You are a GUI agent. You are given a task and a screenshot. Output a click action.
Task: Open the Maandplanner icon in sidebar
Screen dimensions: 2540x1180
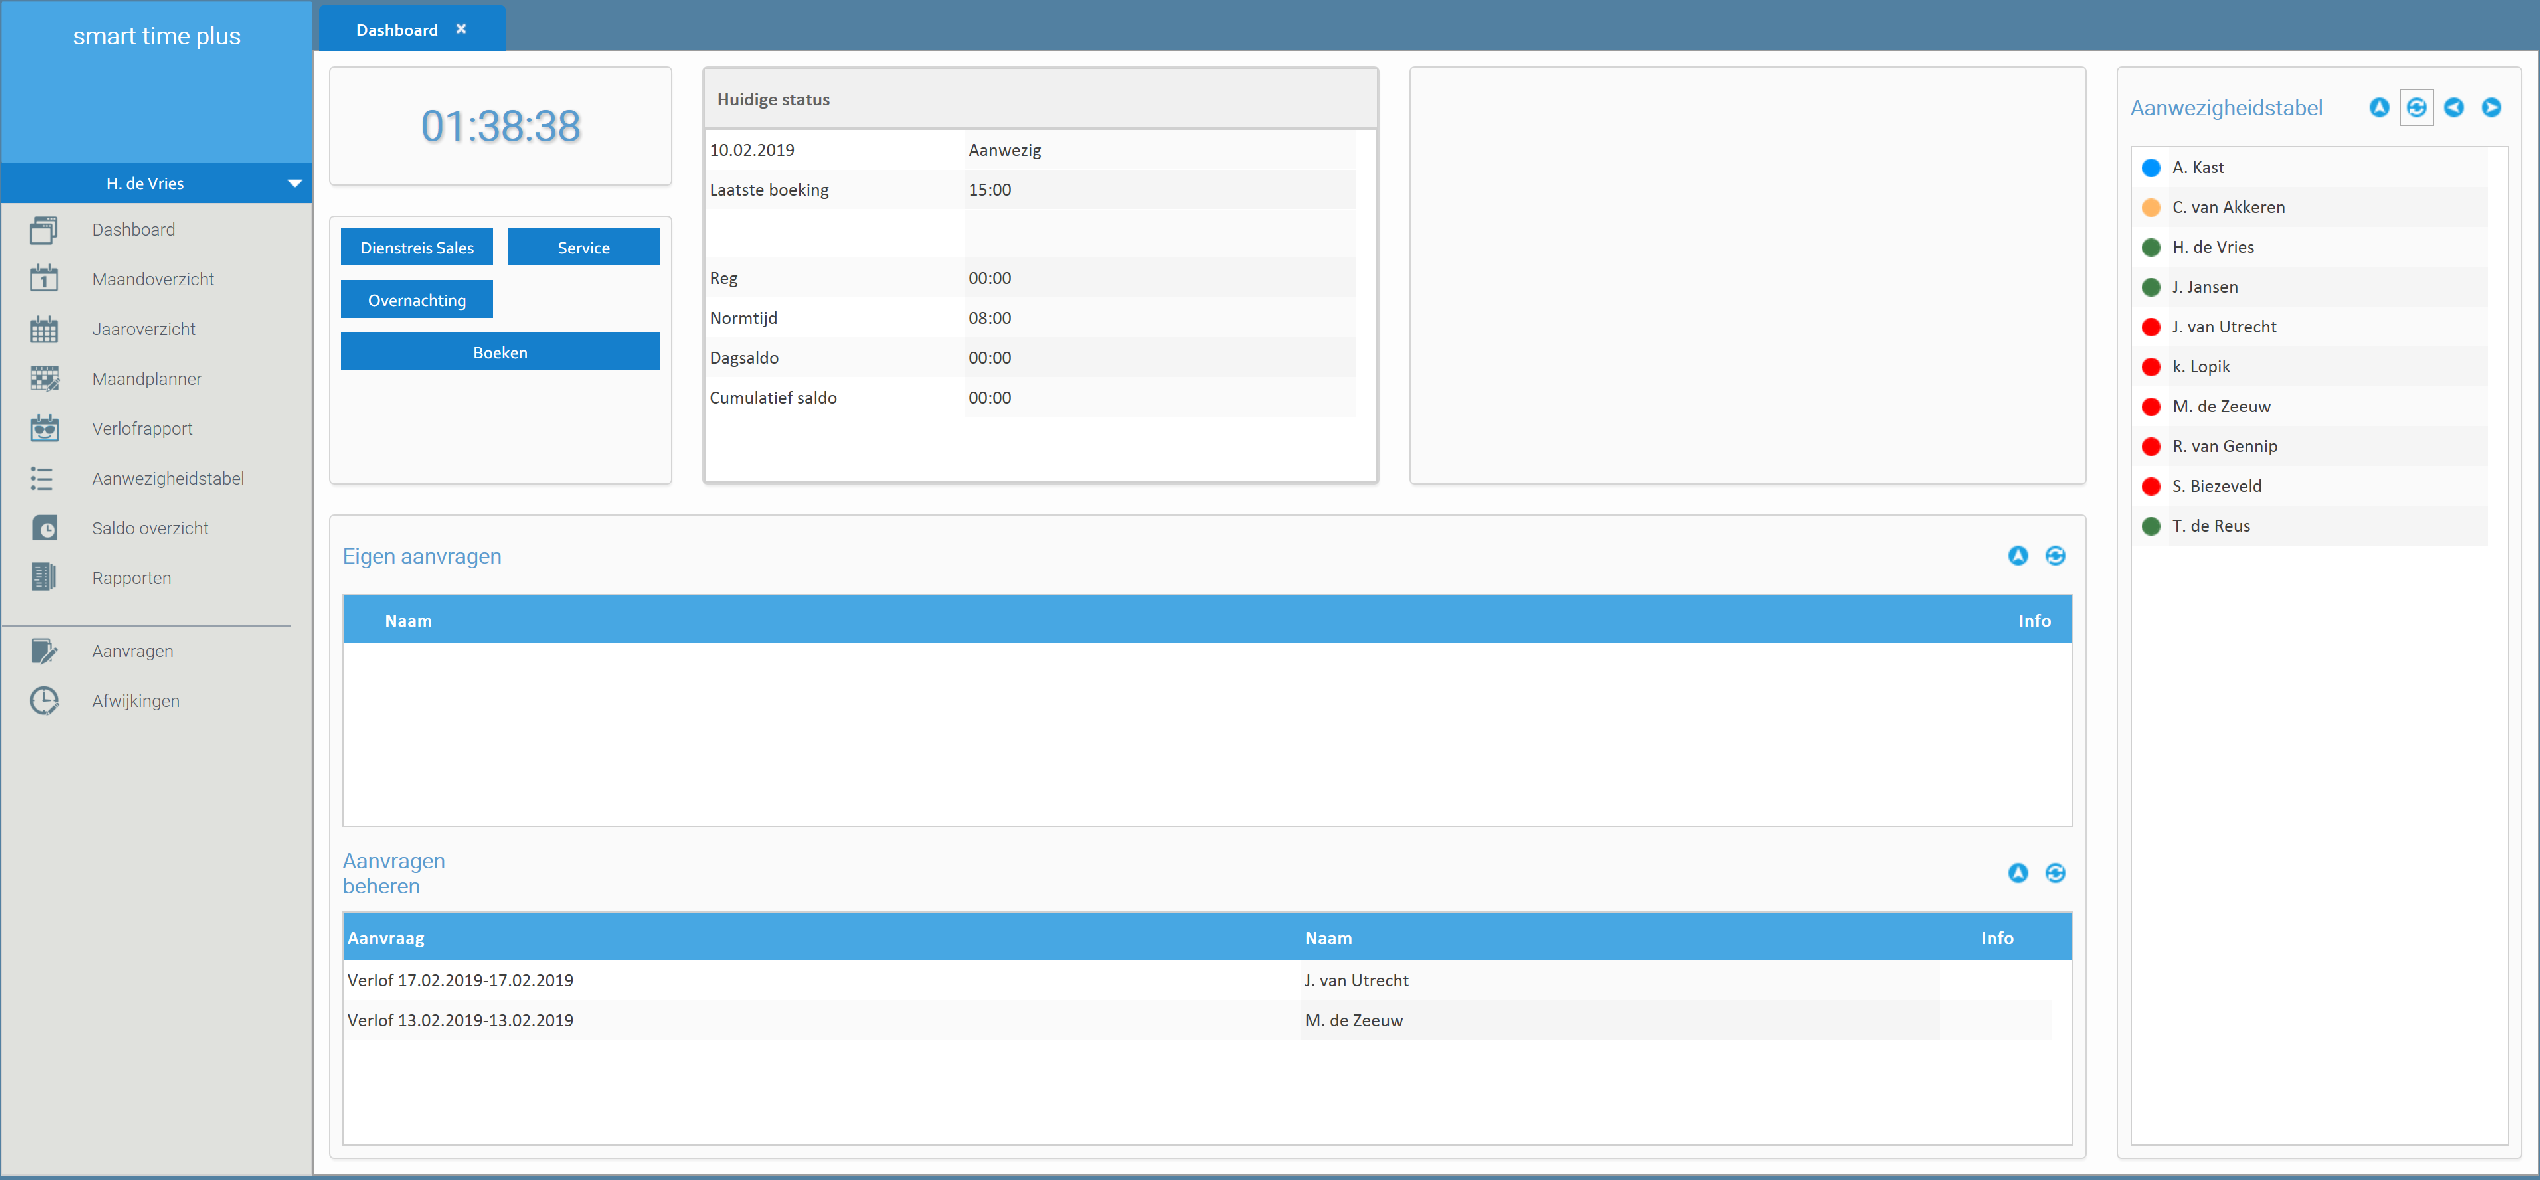point(43,379)
